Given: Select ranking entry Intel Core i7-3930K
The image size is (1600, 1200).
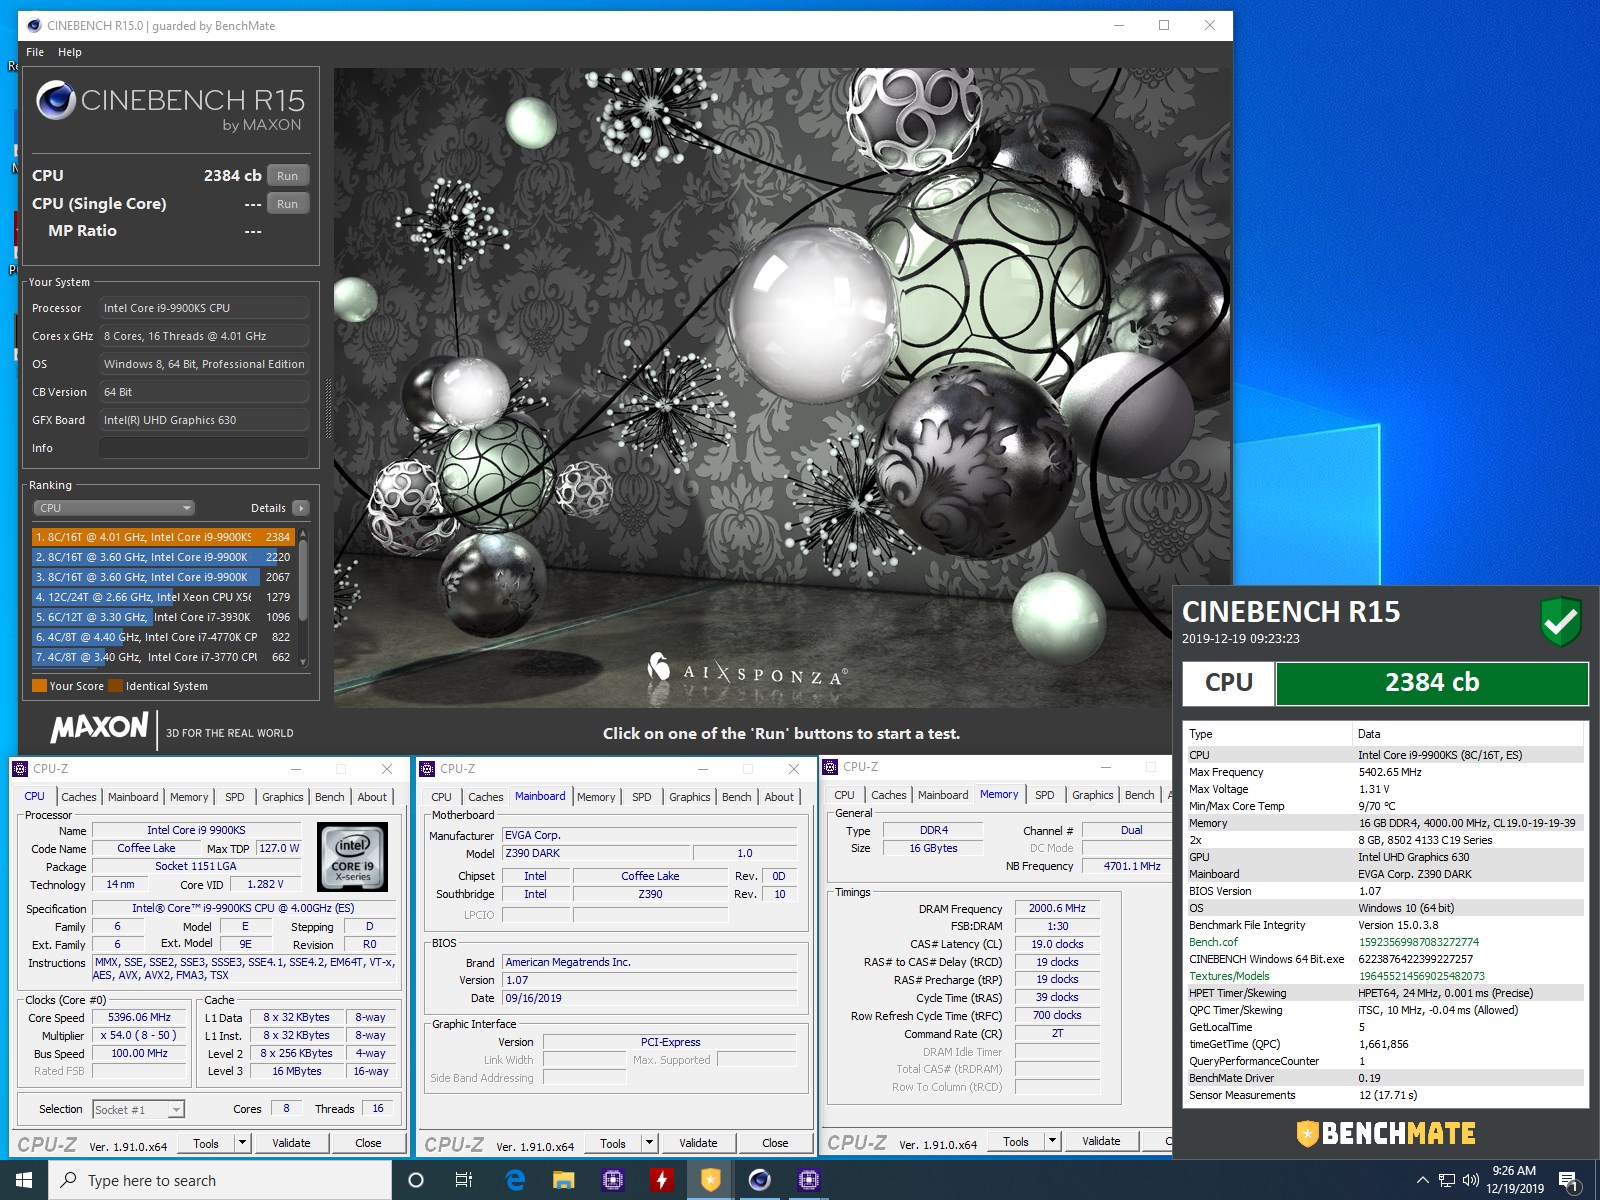Looking at the screenshot, I should coord(163,617).
